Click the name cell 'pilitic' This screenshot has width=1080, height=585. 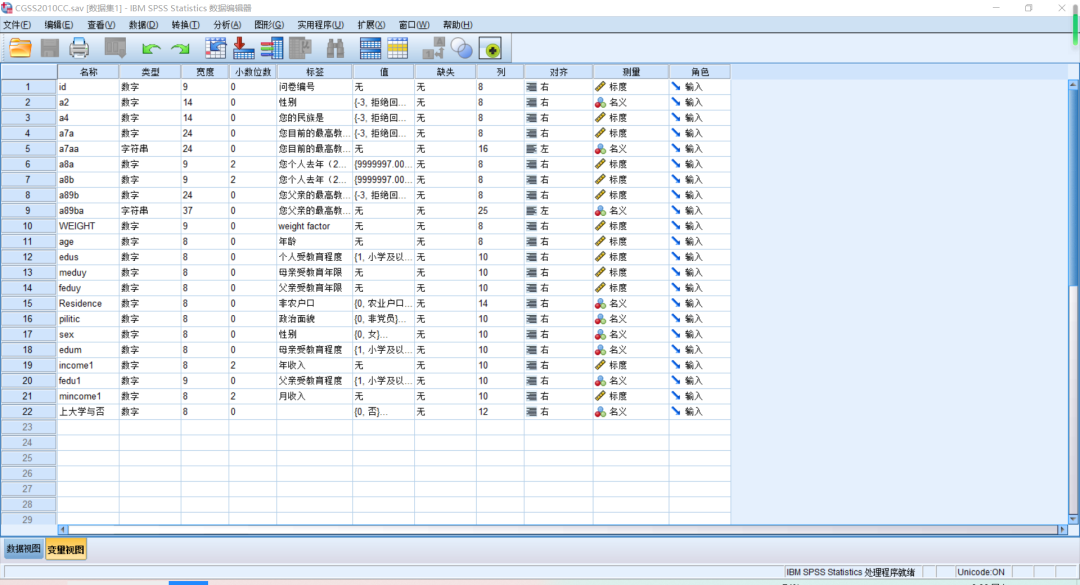coord(88,319)
